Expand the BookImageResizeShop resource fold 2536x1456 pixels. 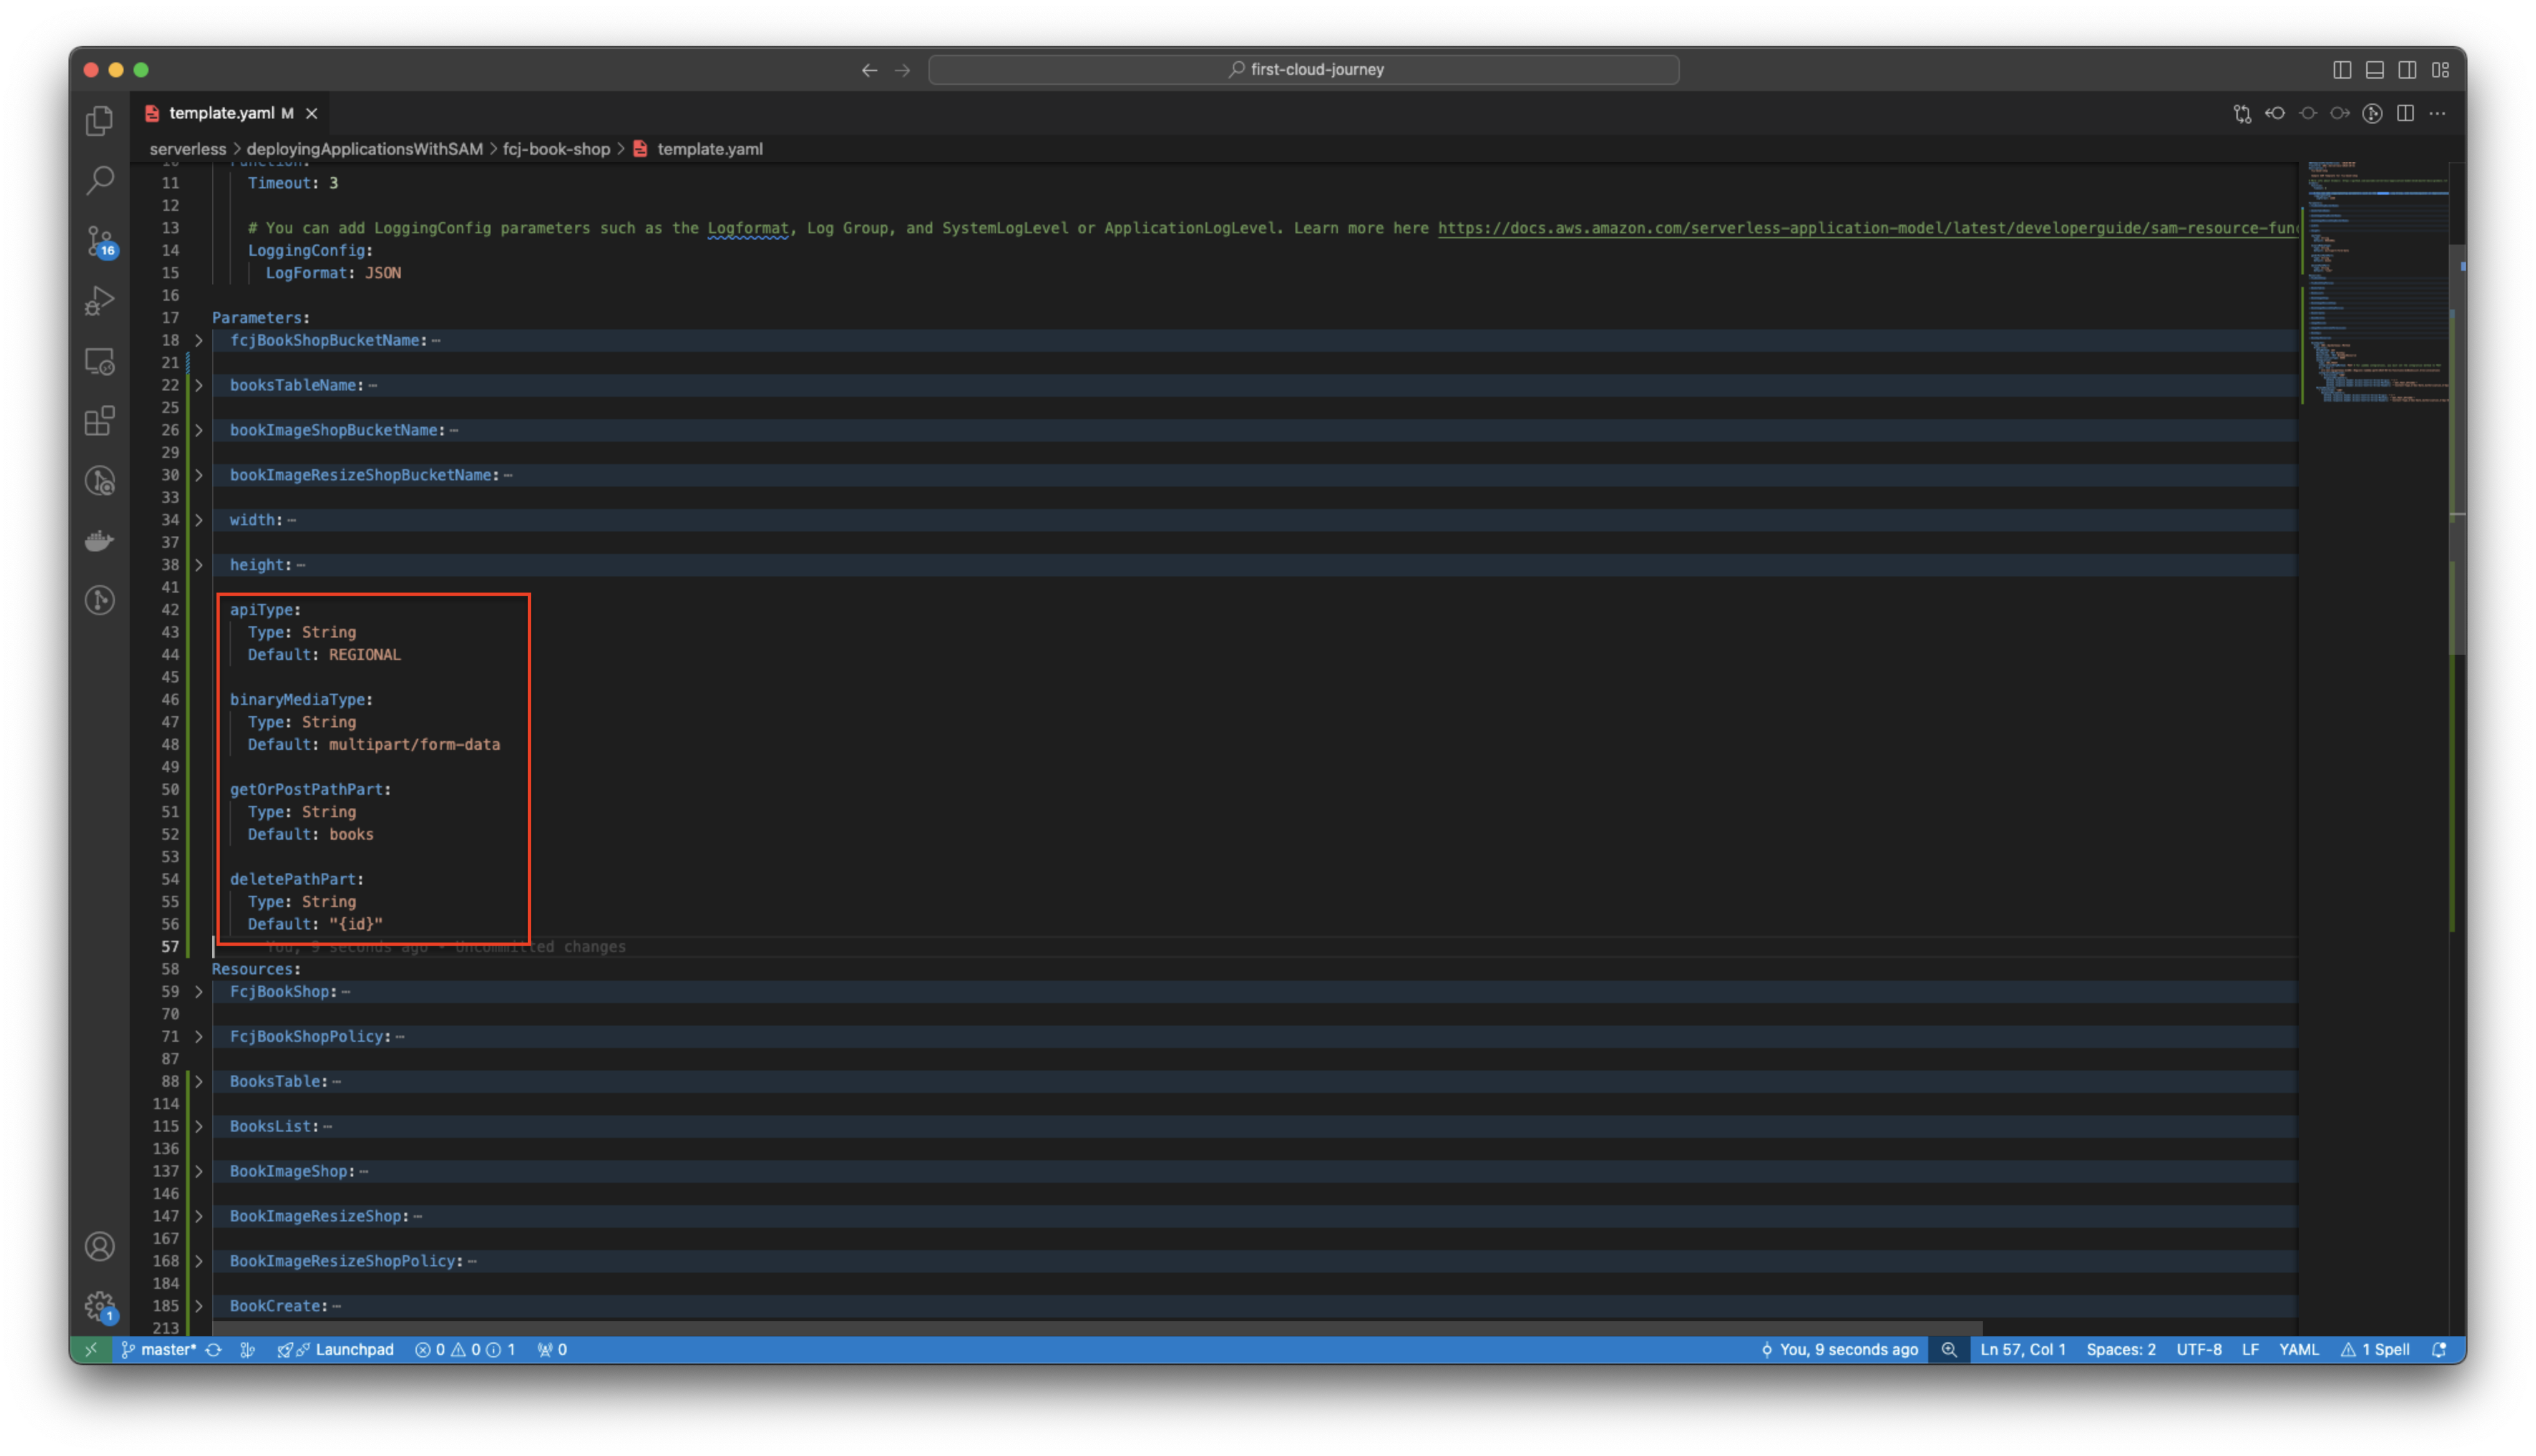199,1217
